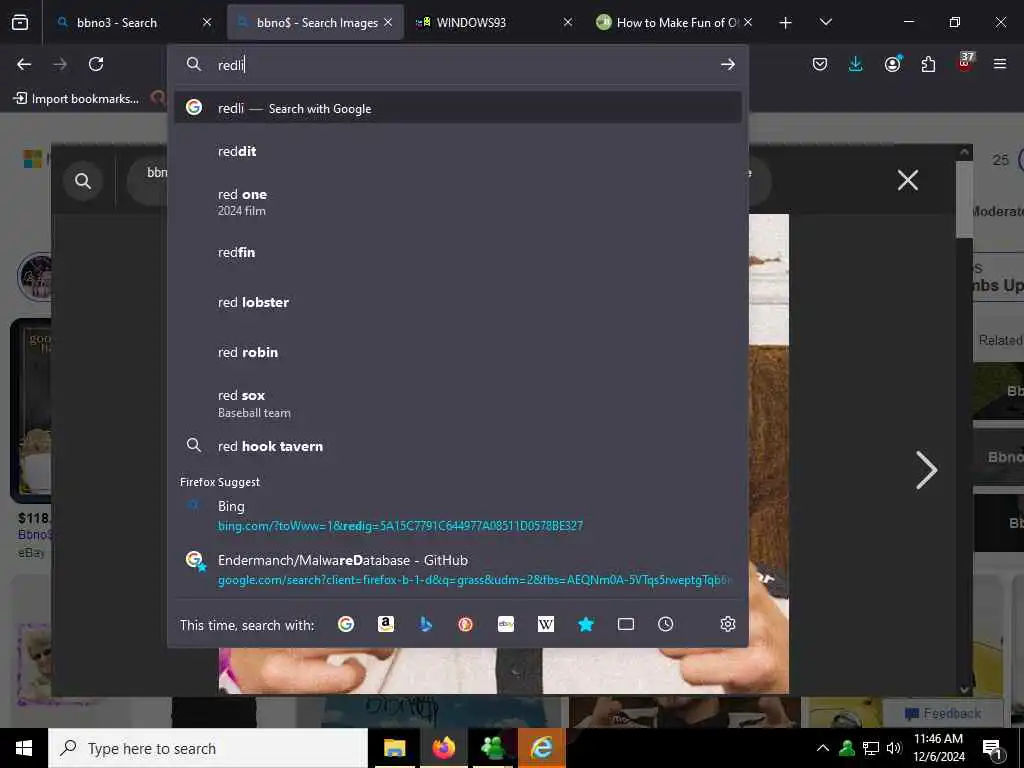Click the image viewer scrollbar thumb

[964, 199]
